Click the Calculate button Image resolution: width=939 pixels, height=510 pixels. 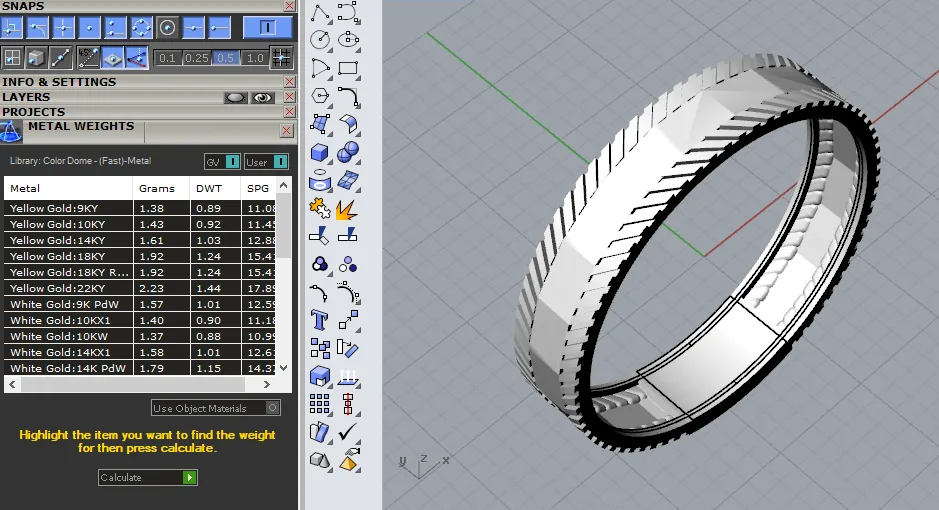tap(148, 477)
